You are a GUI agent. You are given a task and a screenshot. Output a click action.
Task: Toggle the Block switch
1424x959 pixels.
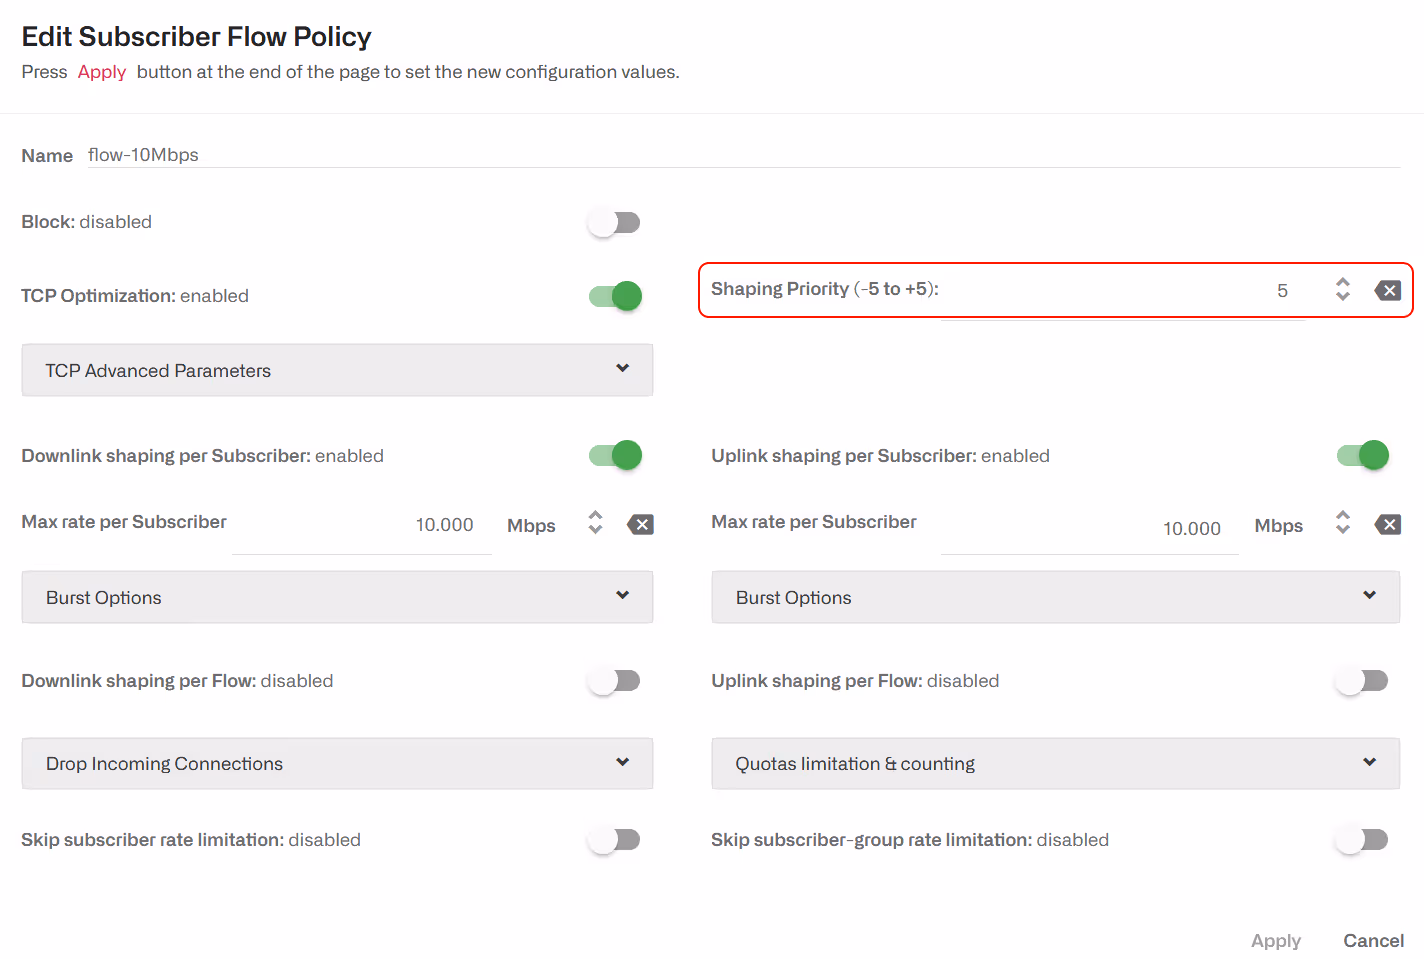click(x=614, y=222)
